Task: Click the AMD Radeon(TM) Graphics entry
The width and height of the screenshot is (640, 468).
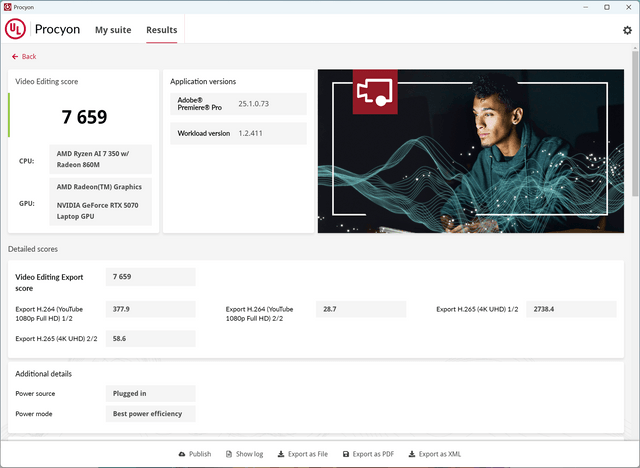Action: (99, 187)
